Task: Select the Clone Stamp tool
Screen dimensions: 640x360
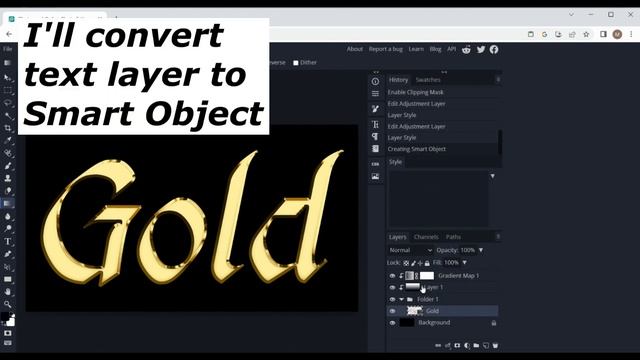Action: 7,178
